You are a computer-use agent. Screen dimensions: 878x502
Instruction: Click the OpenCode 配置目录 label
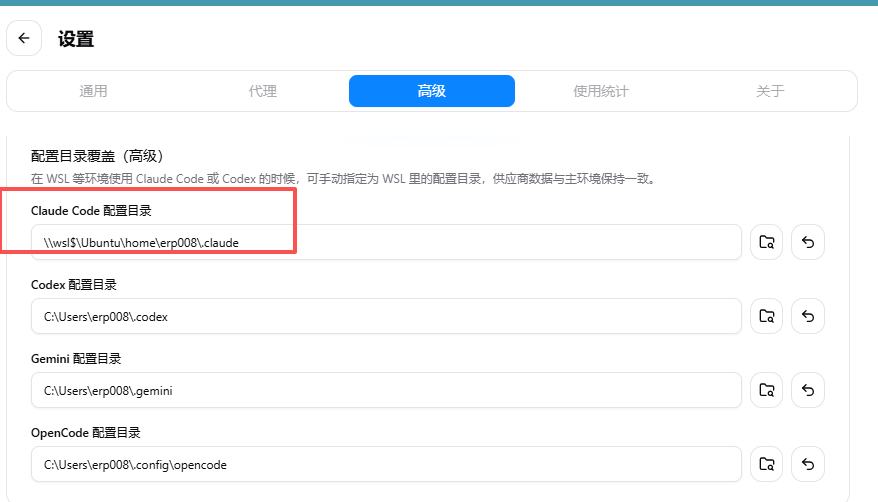pyautogui.click(x=86, y=433)
